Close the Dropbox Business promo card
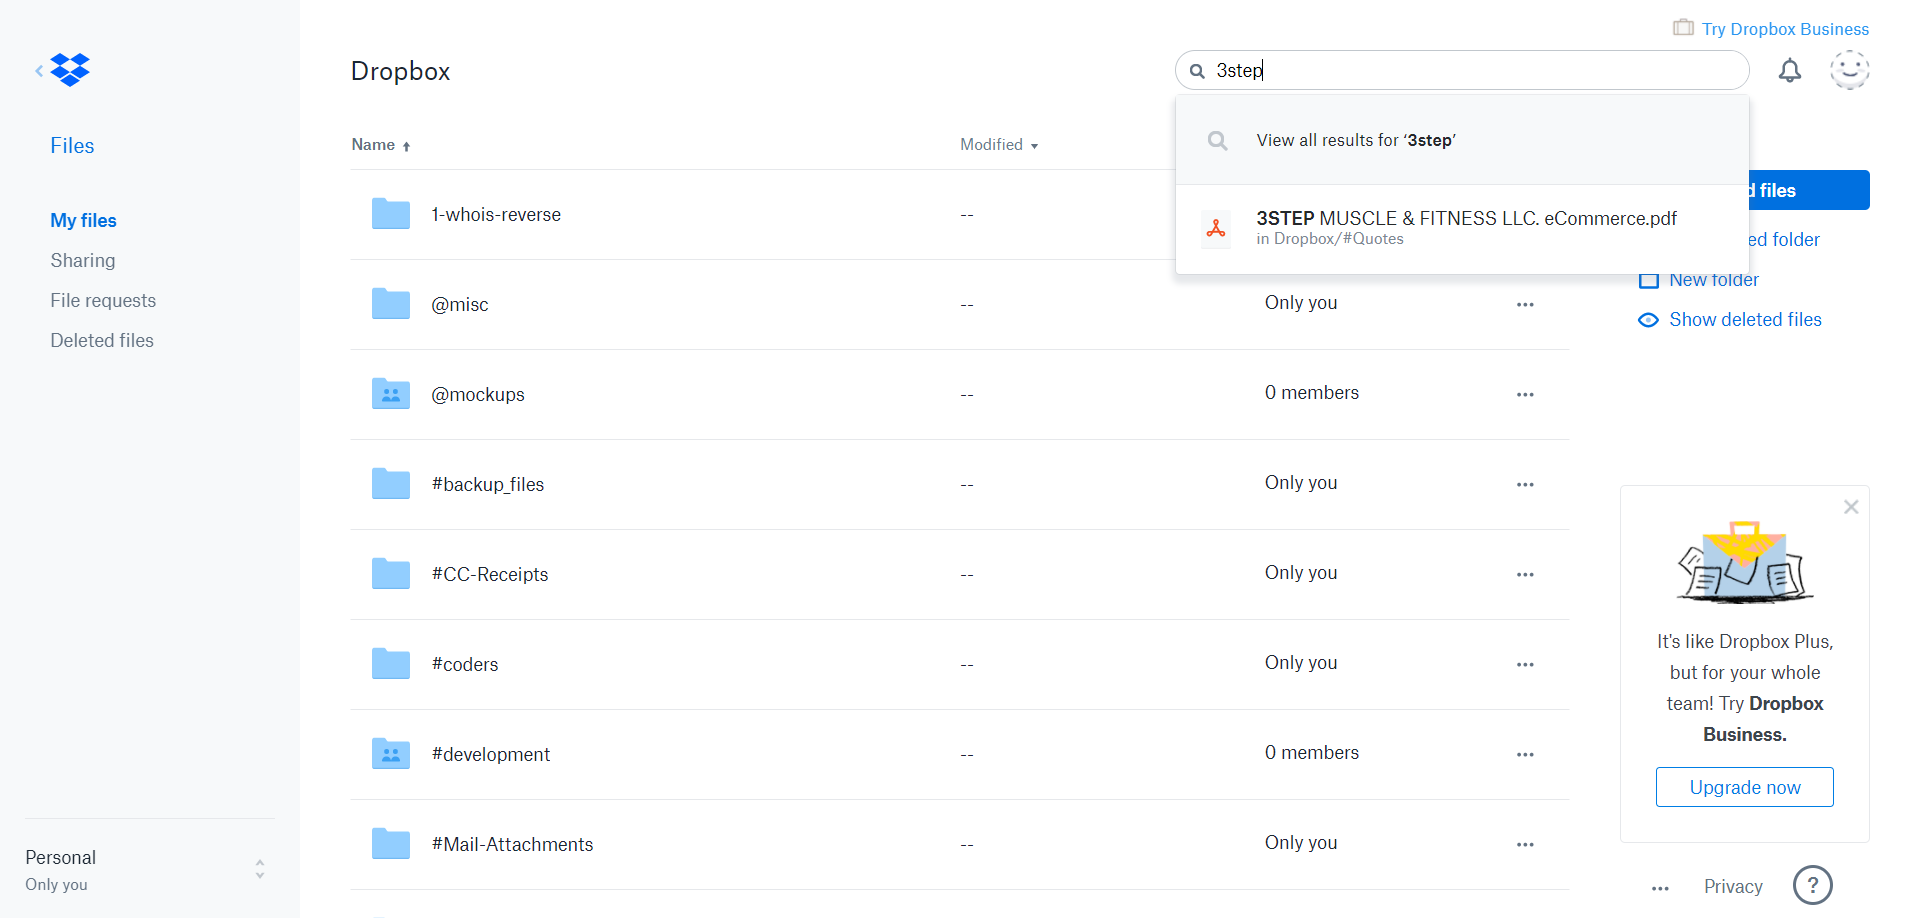 (x=1851, y=507)
